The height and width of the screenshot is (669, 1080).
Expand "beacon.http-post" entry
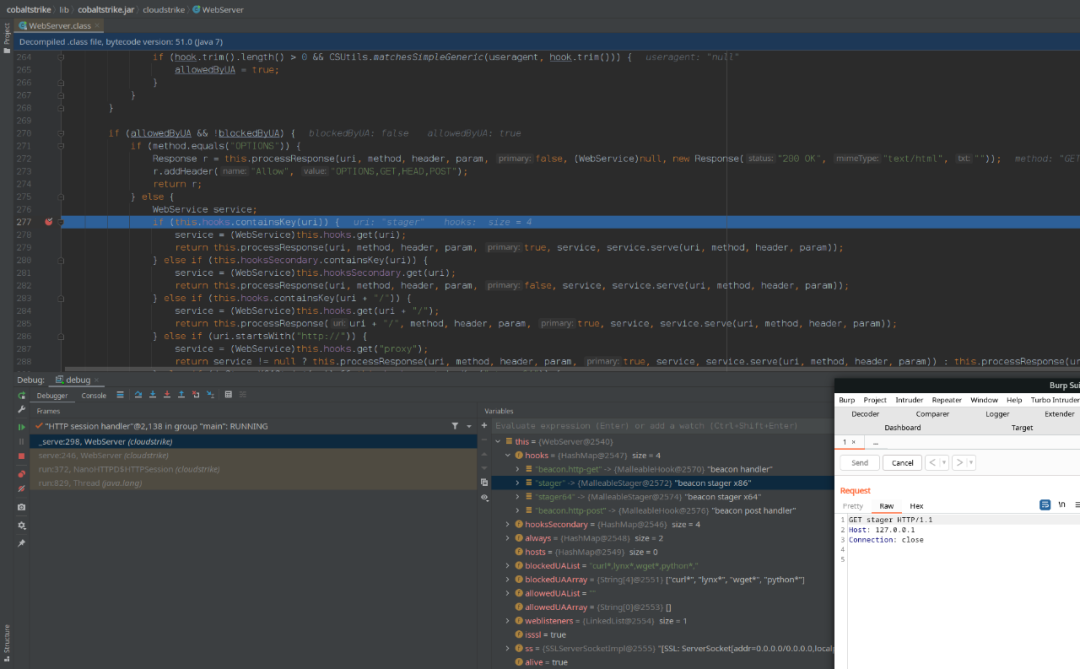click(517, 511)
